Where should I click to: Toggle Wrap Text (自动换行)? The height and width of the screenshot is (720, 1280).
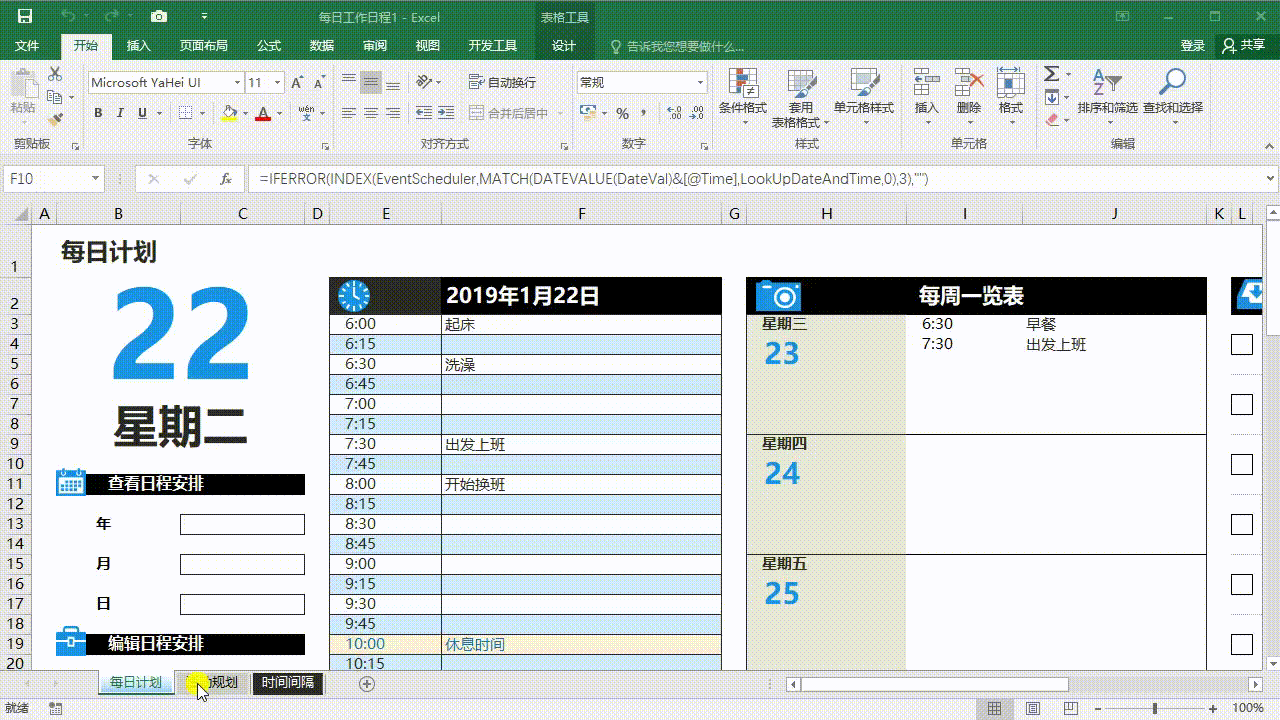pos(503,82)
